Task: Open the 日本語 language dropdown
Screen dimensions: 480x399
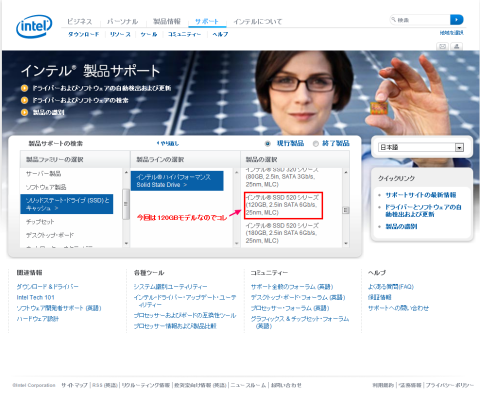Action: pos(421,147)
